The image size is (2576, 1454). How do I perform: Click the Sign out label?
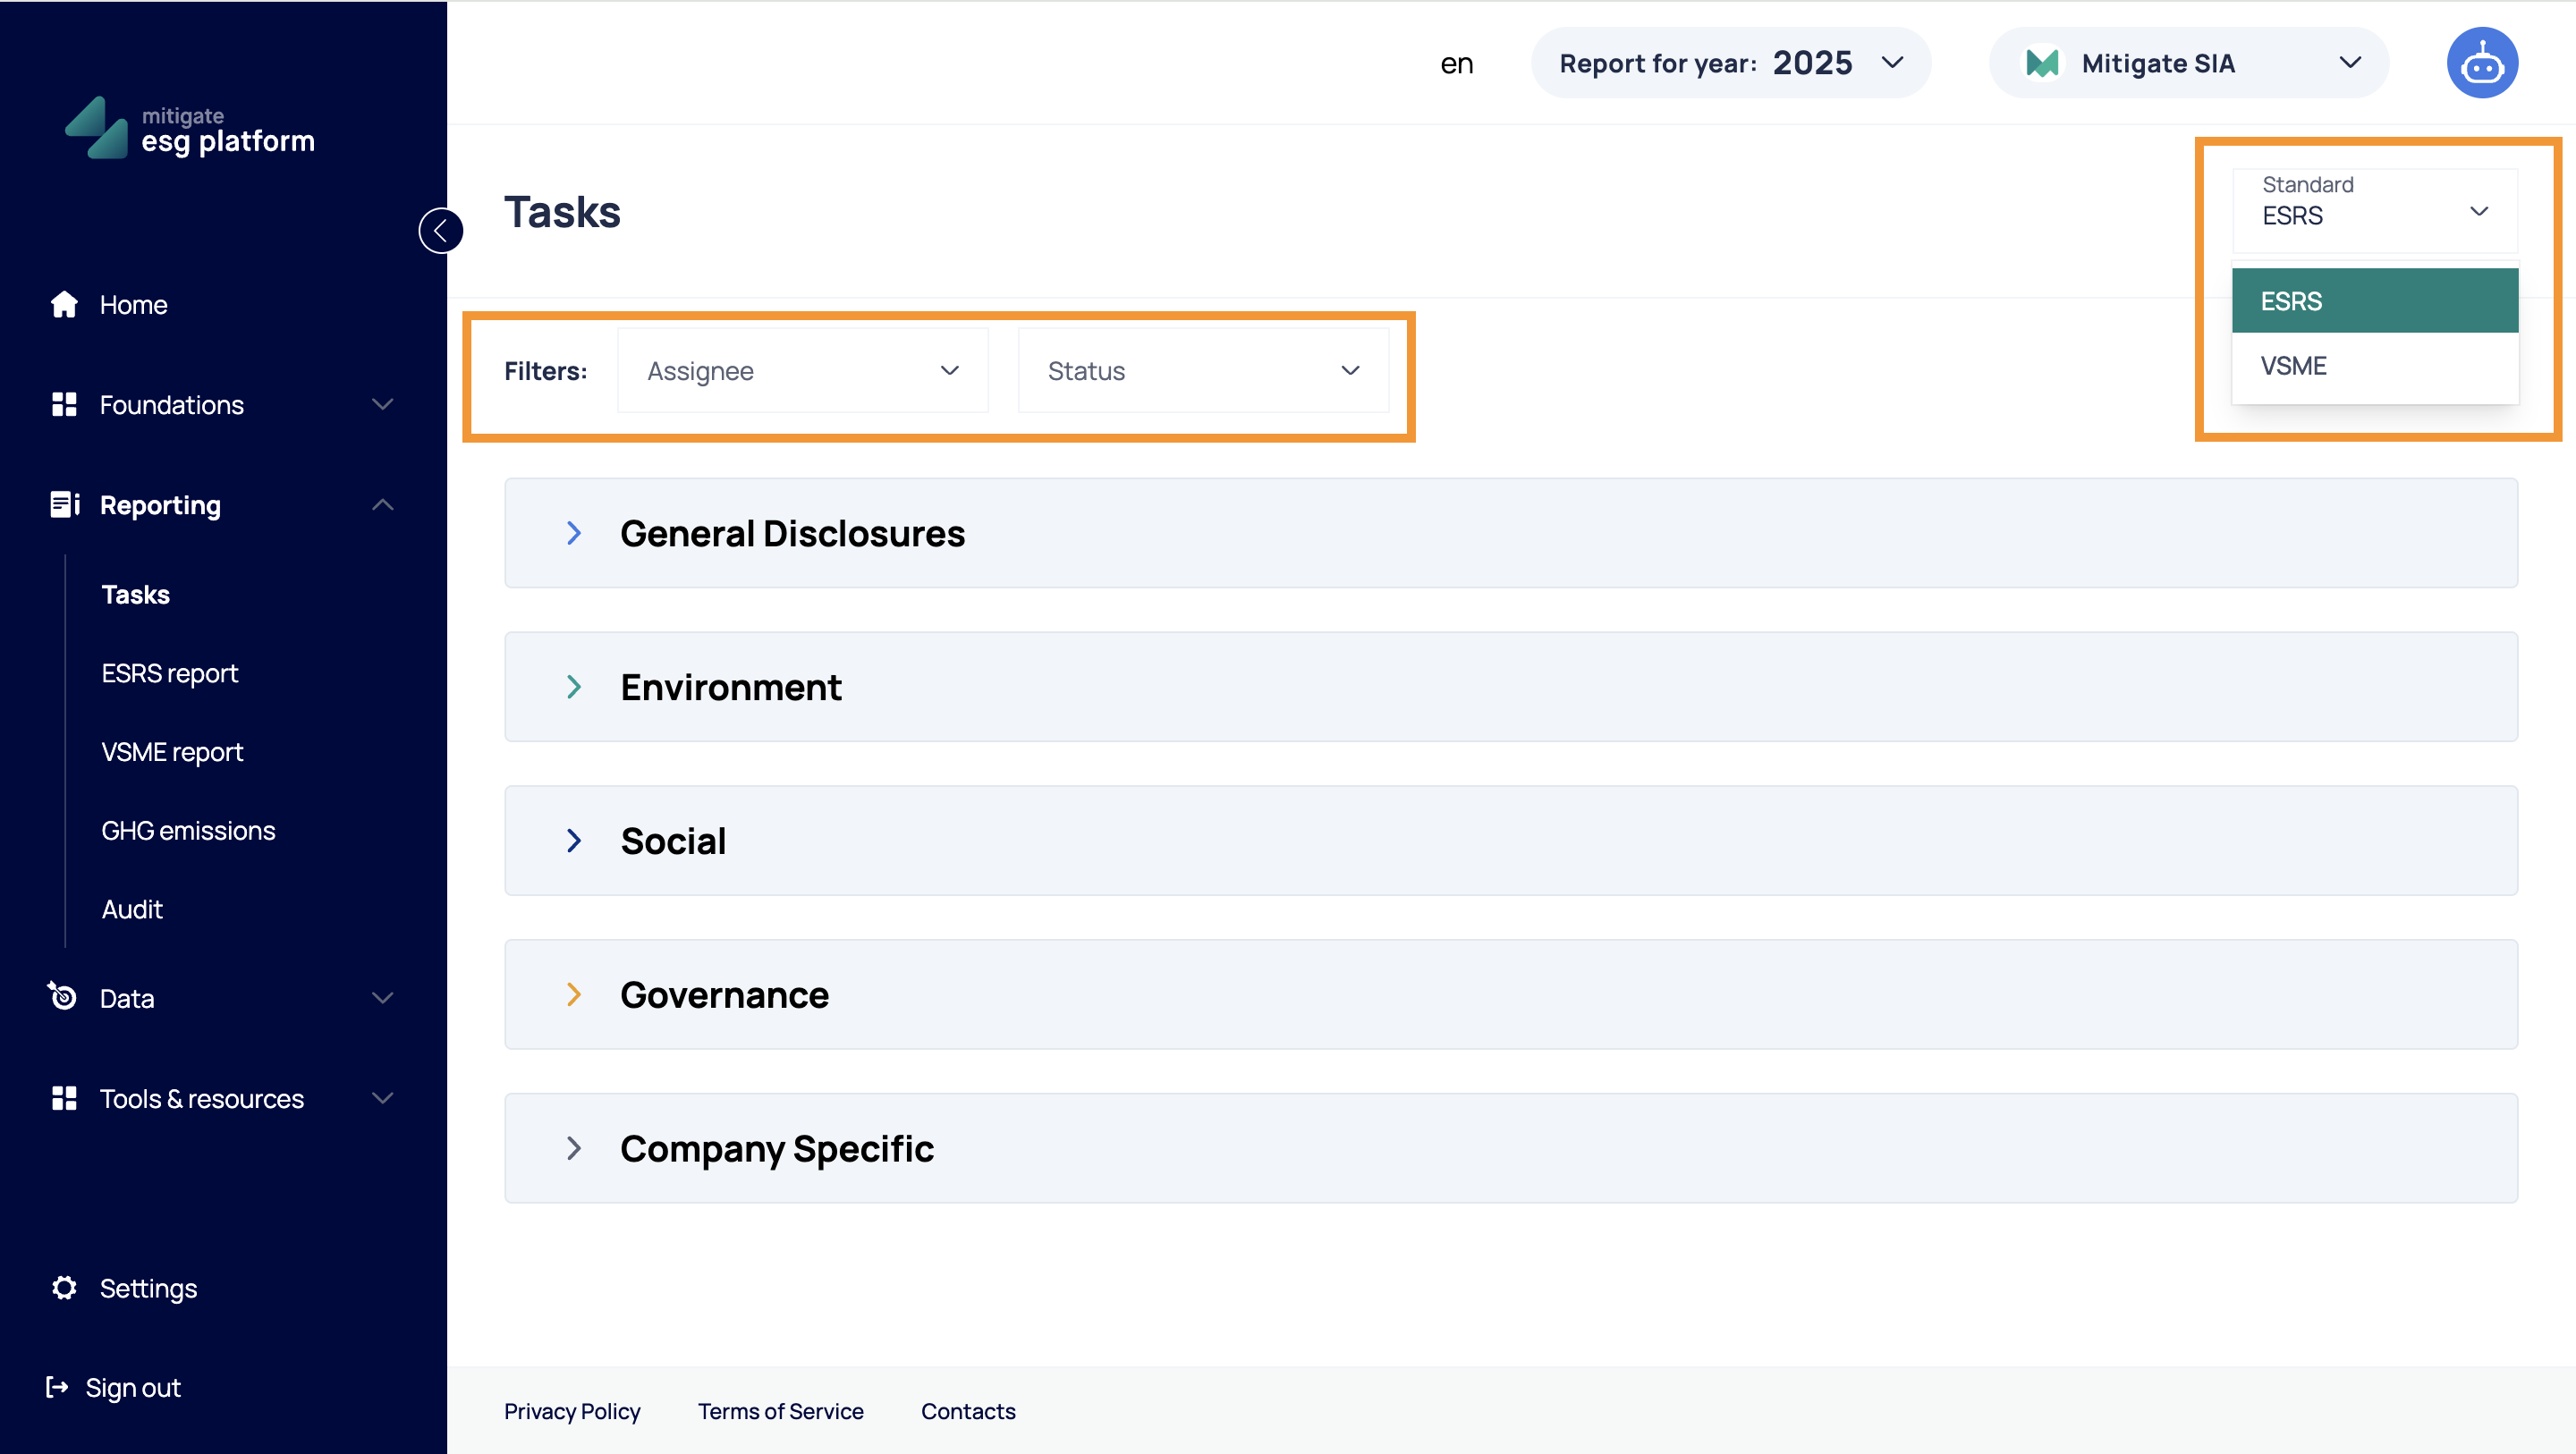133,1388
